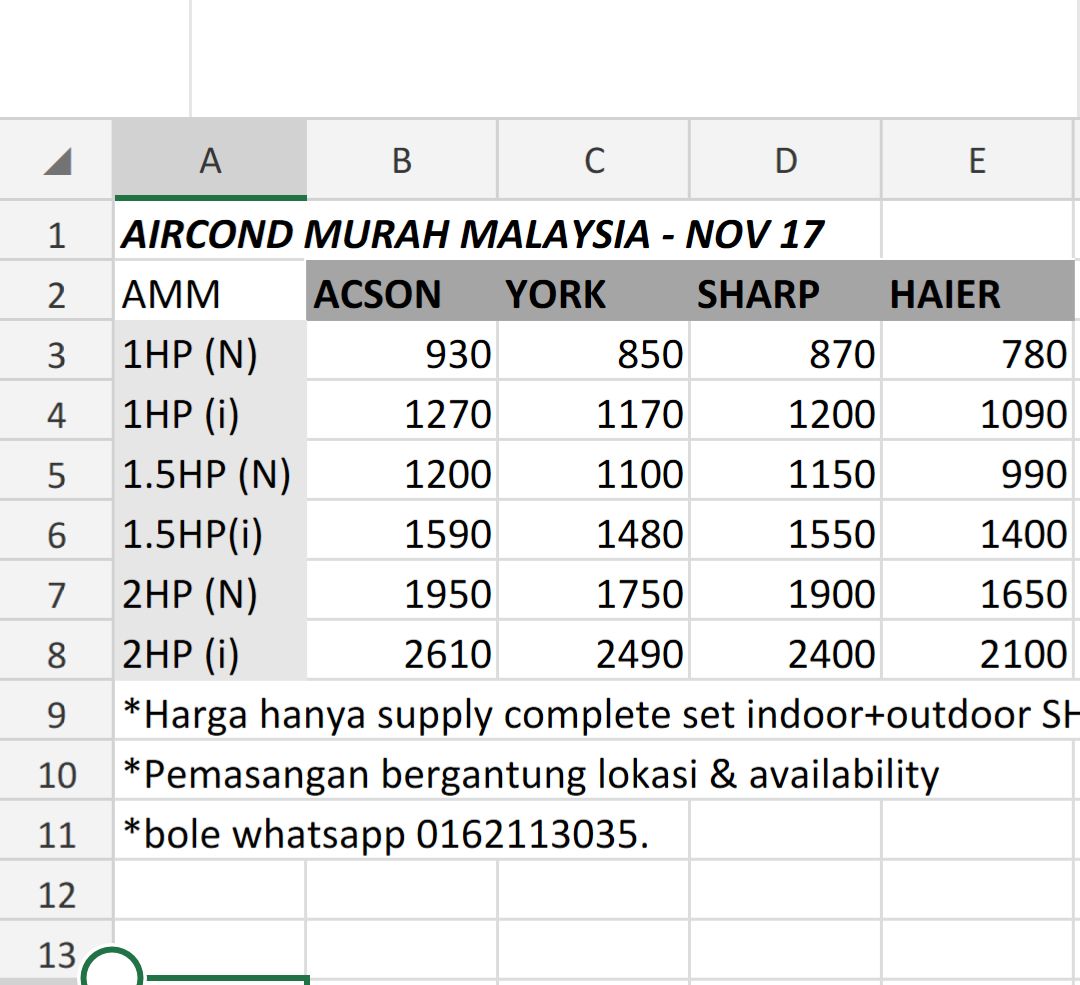
Task: Click the bole whatsapp 0162113035 note
Action: point(386,835)
